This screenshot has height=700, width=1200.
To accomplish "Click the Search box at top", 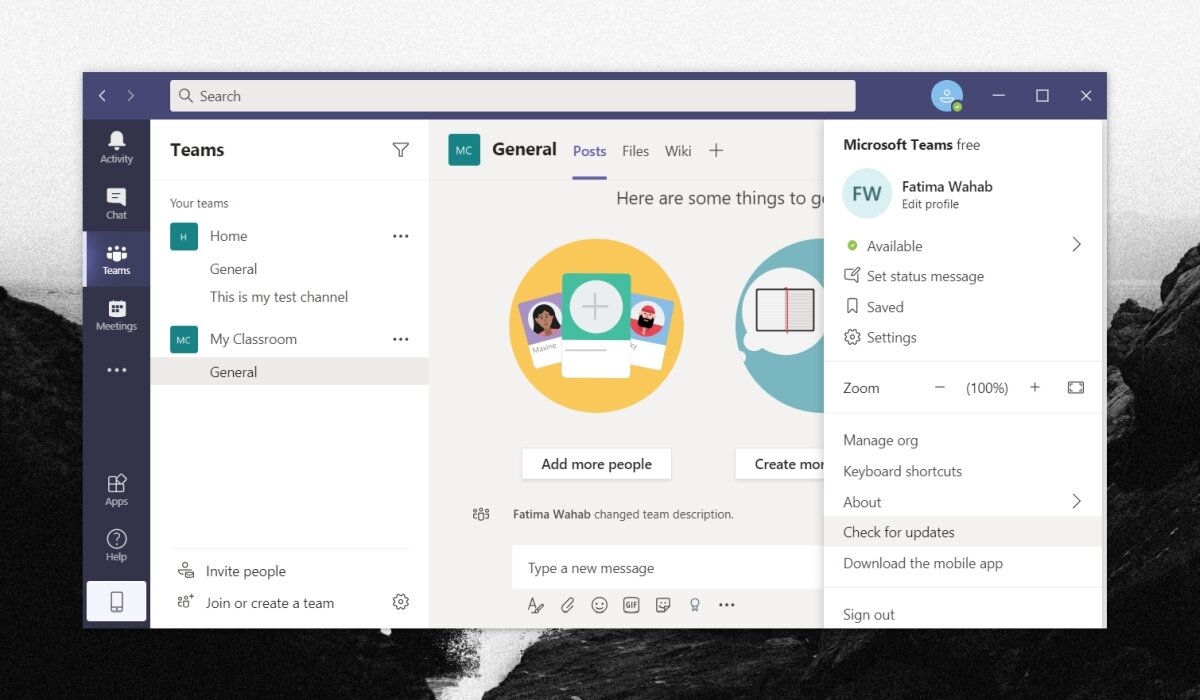I will (512, 96).
